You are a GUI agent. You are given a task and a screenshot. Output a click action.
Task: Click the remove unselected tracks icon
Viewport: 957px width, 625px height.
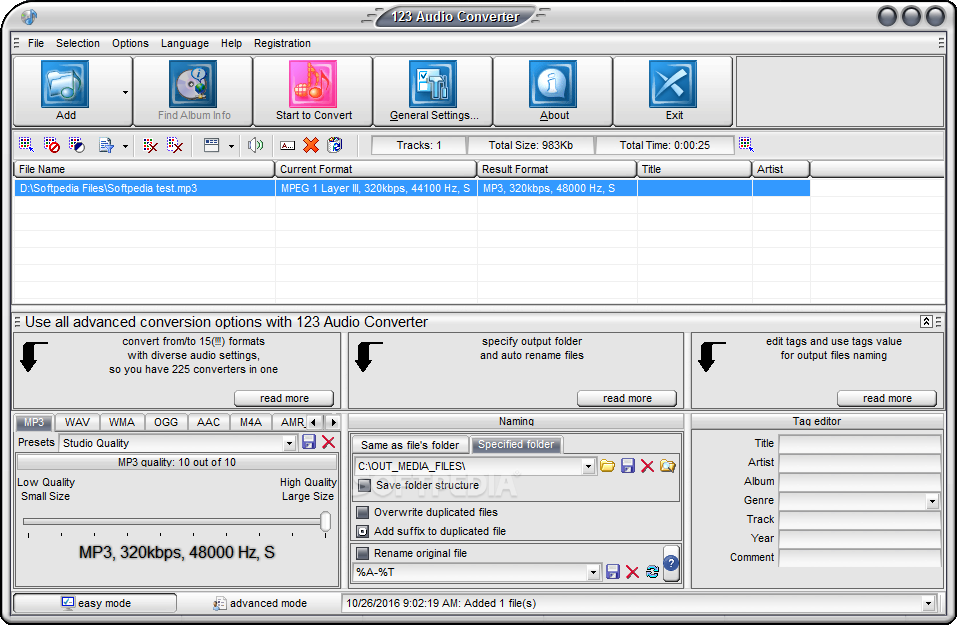175,145
